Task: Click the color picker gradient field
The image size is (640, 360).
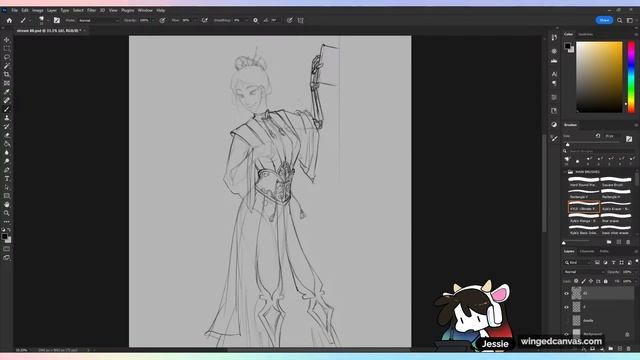Action: pyautogui.click(x=599, y=77)
